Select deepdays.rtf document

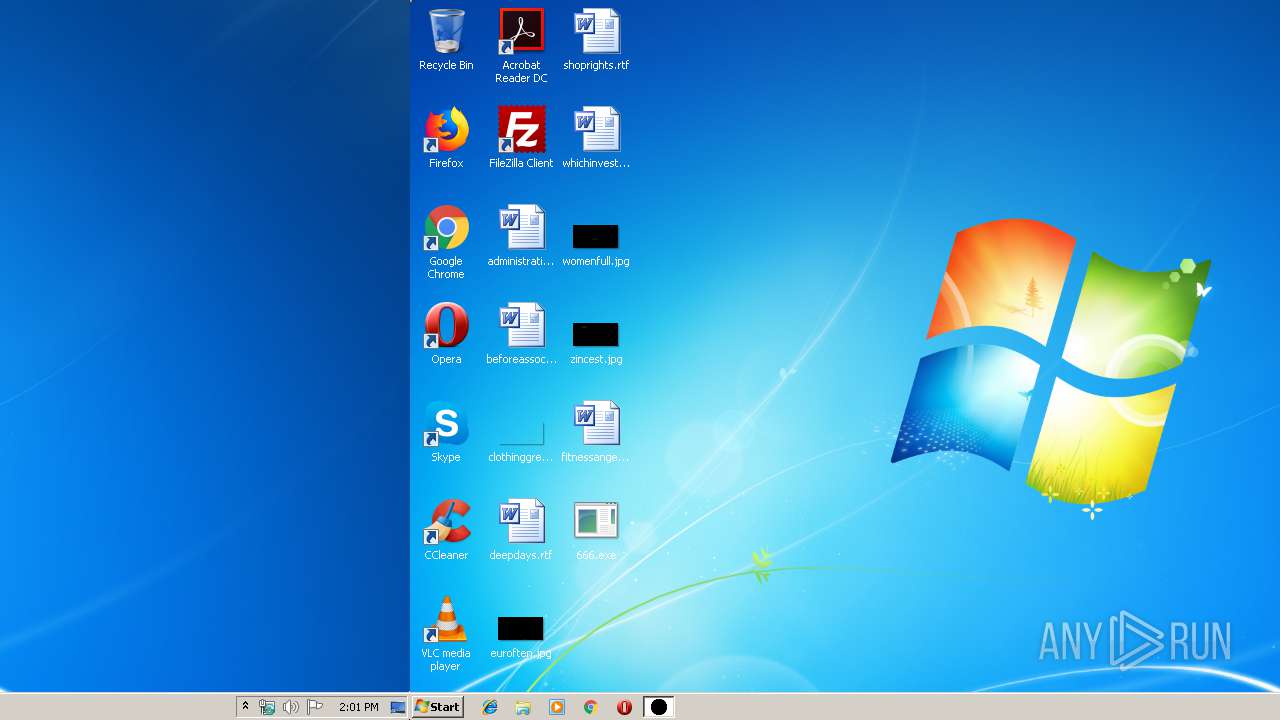click(521, 530)
